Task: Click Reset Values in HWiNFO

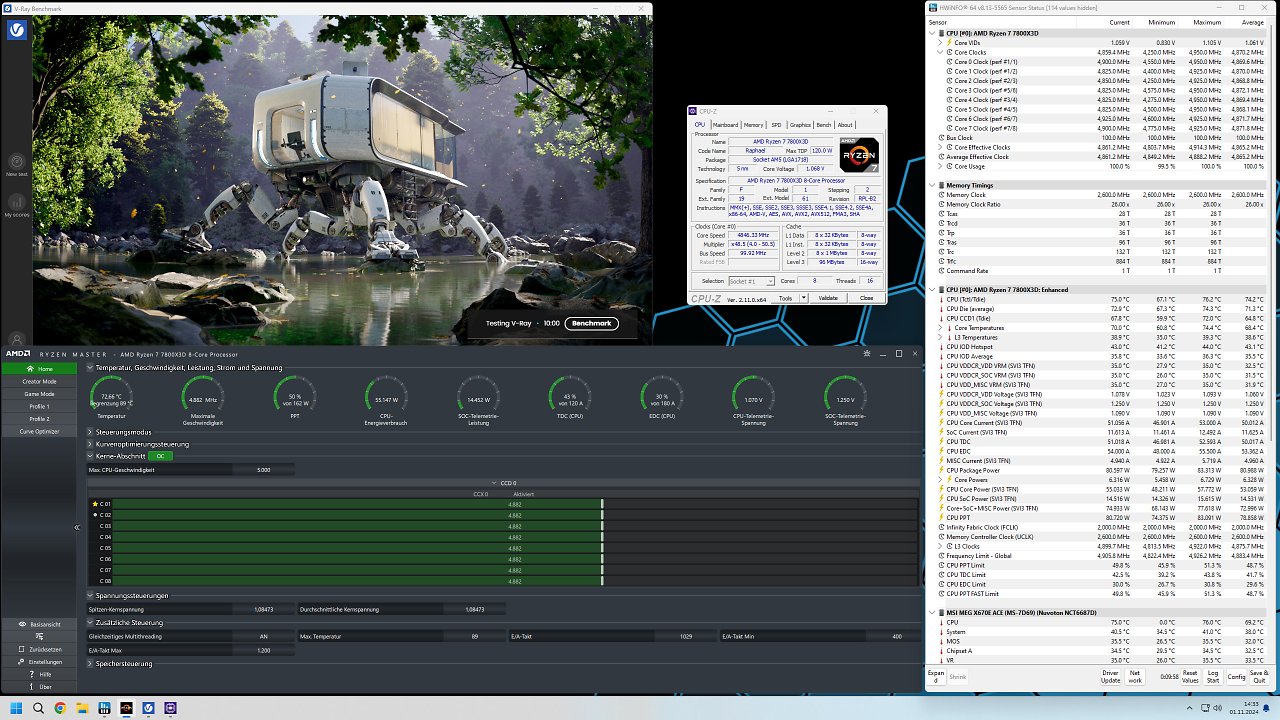Action: point(1190,677)
